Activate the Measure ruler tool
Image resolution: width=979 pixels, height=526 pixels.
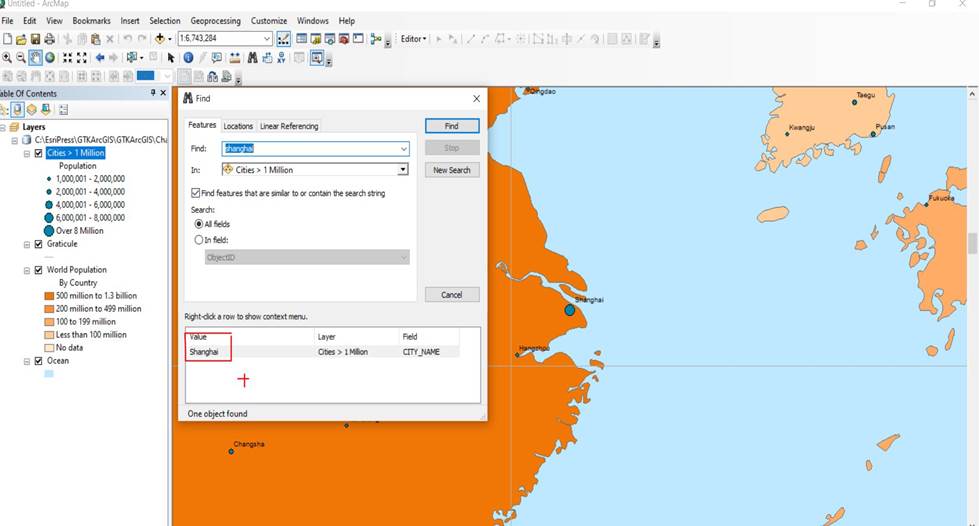235,57
